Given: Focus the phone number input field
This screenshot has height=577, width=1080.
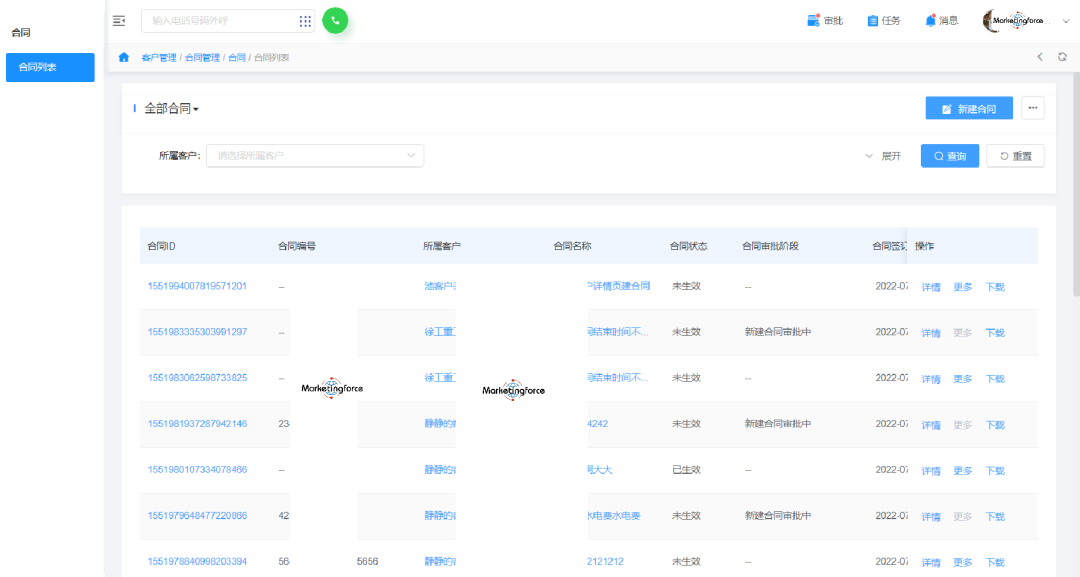Looking at the screenshot, I should 220,21.
